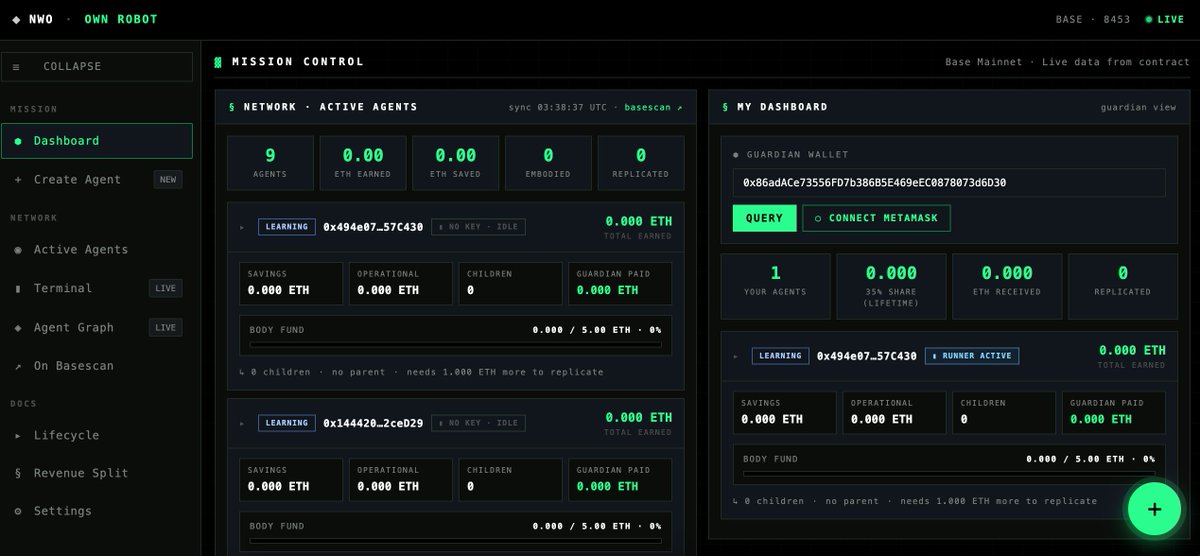Click the Mission Control header icon
The width and height of the screenshot is (1200, 556).
pos(218,62)
